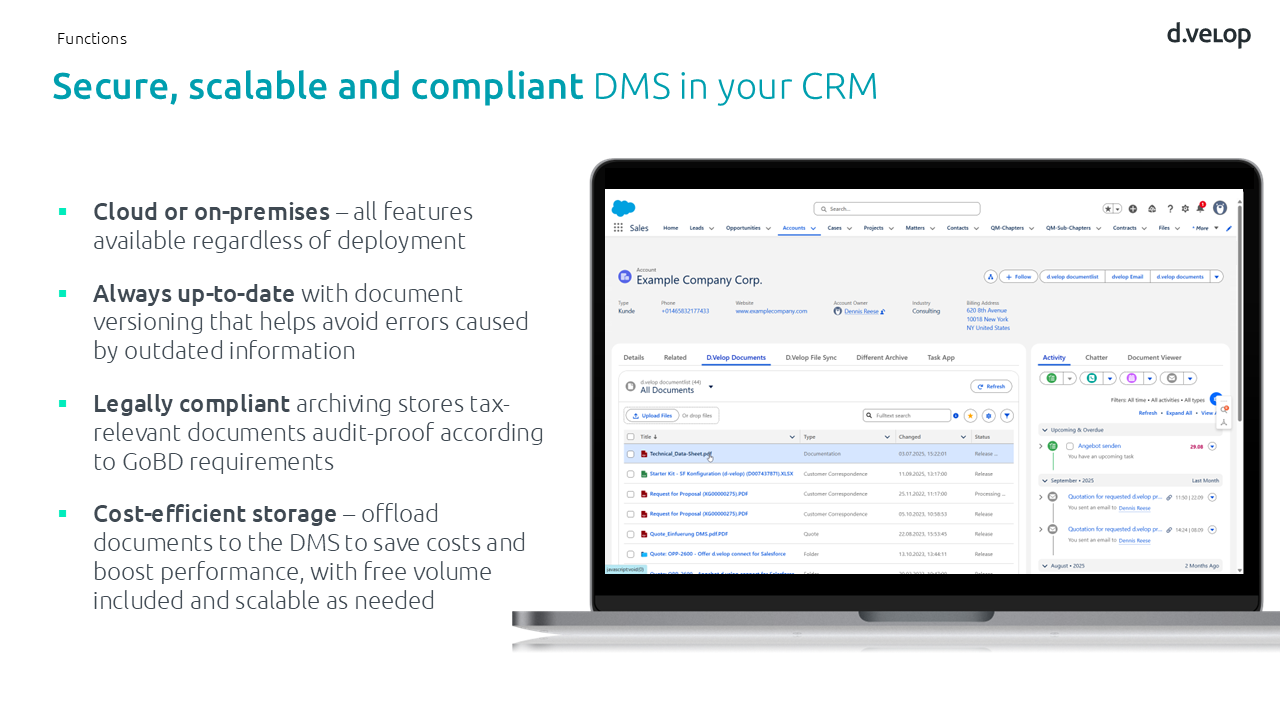Screen dimensions: 1280x720
Task: Switch to the D.Velop File Sync tab
Action: [x=810, y=357]
